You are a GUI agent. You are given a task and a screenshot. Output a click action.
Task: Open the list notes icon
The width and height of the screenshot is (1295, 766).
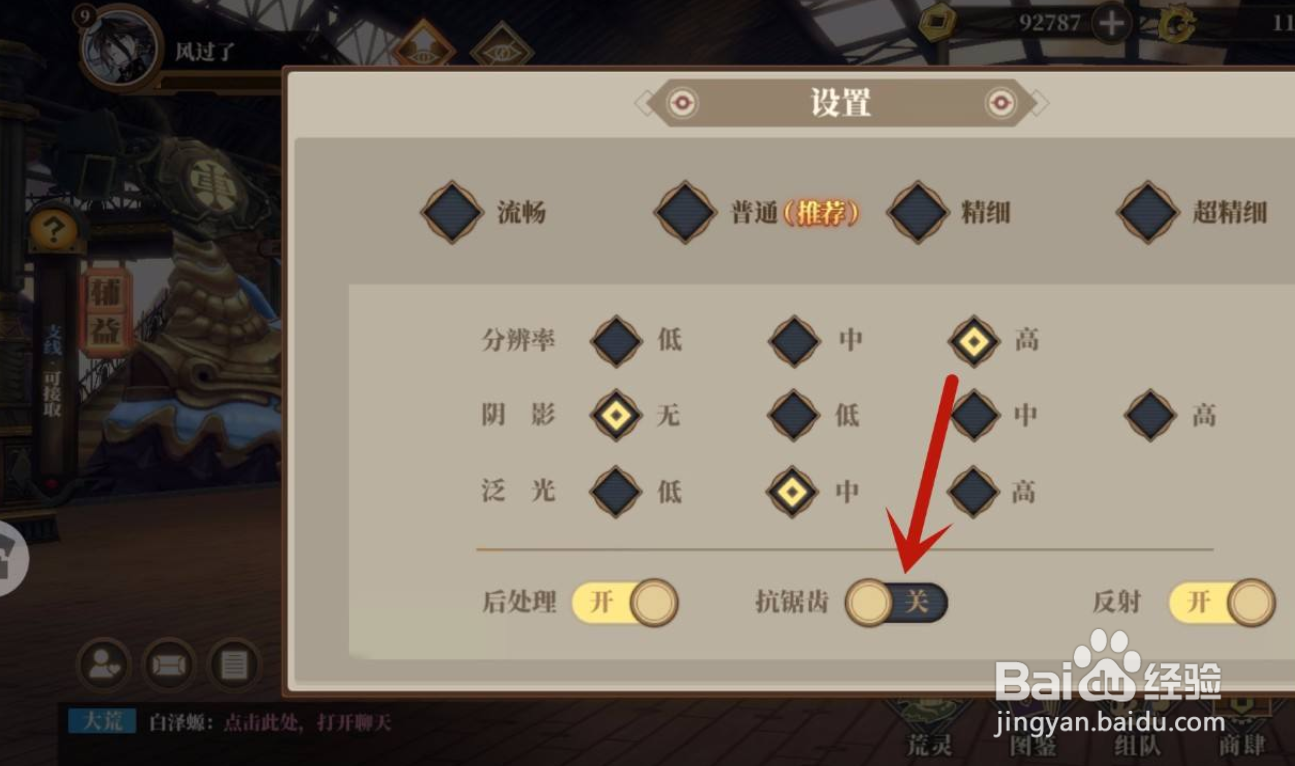(x=234, y=665)
